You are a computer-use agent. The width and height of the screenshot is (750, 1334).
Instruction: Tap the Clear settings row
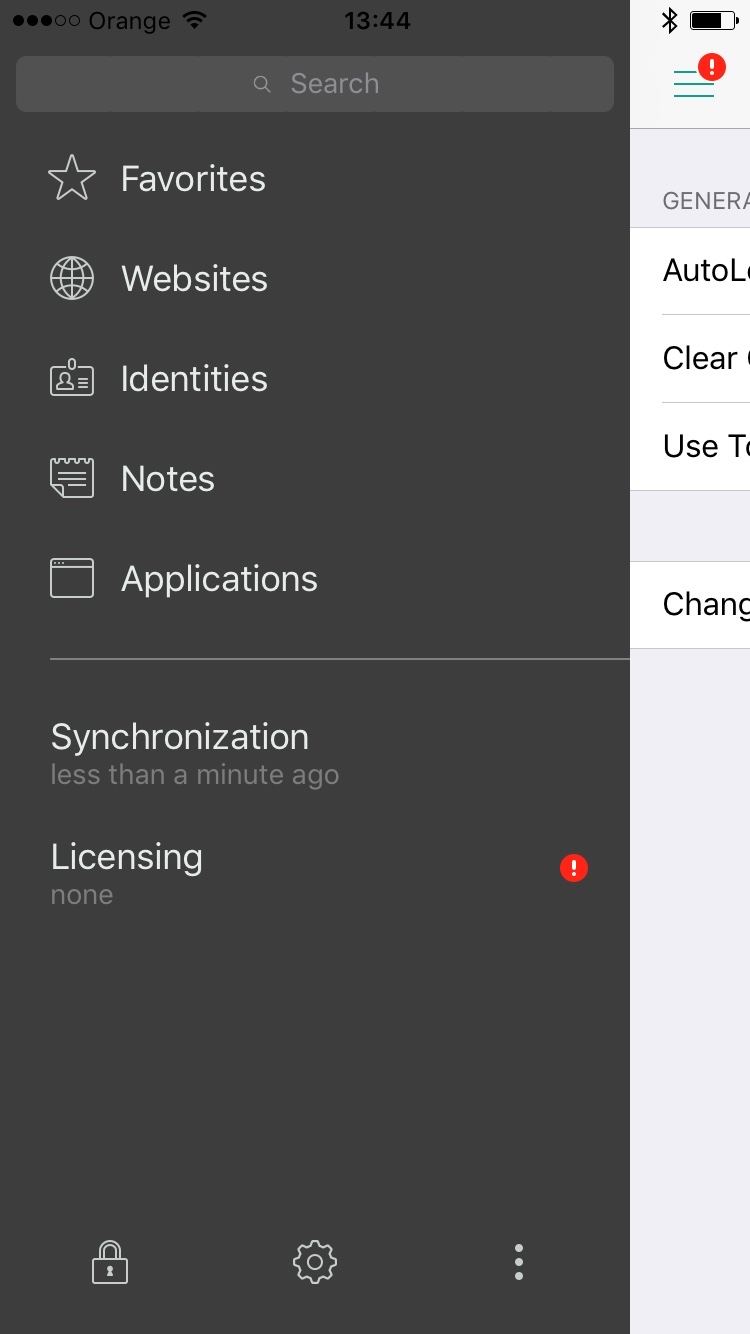click(705, 359)
